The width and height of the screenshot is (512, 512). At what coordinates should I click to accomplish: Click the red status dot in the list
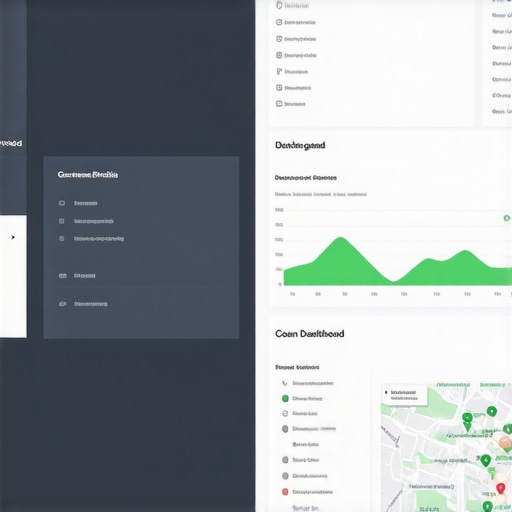(285, 492)
